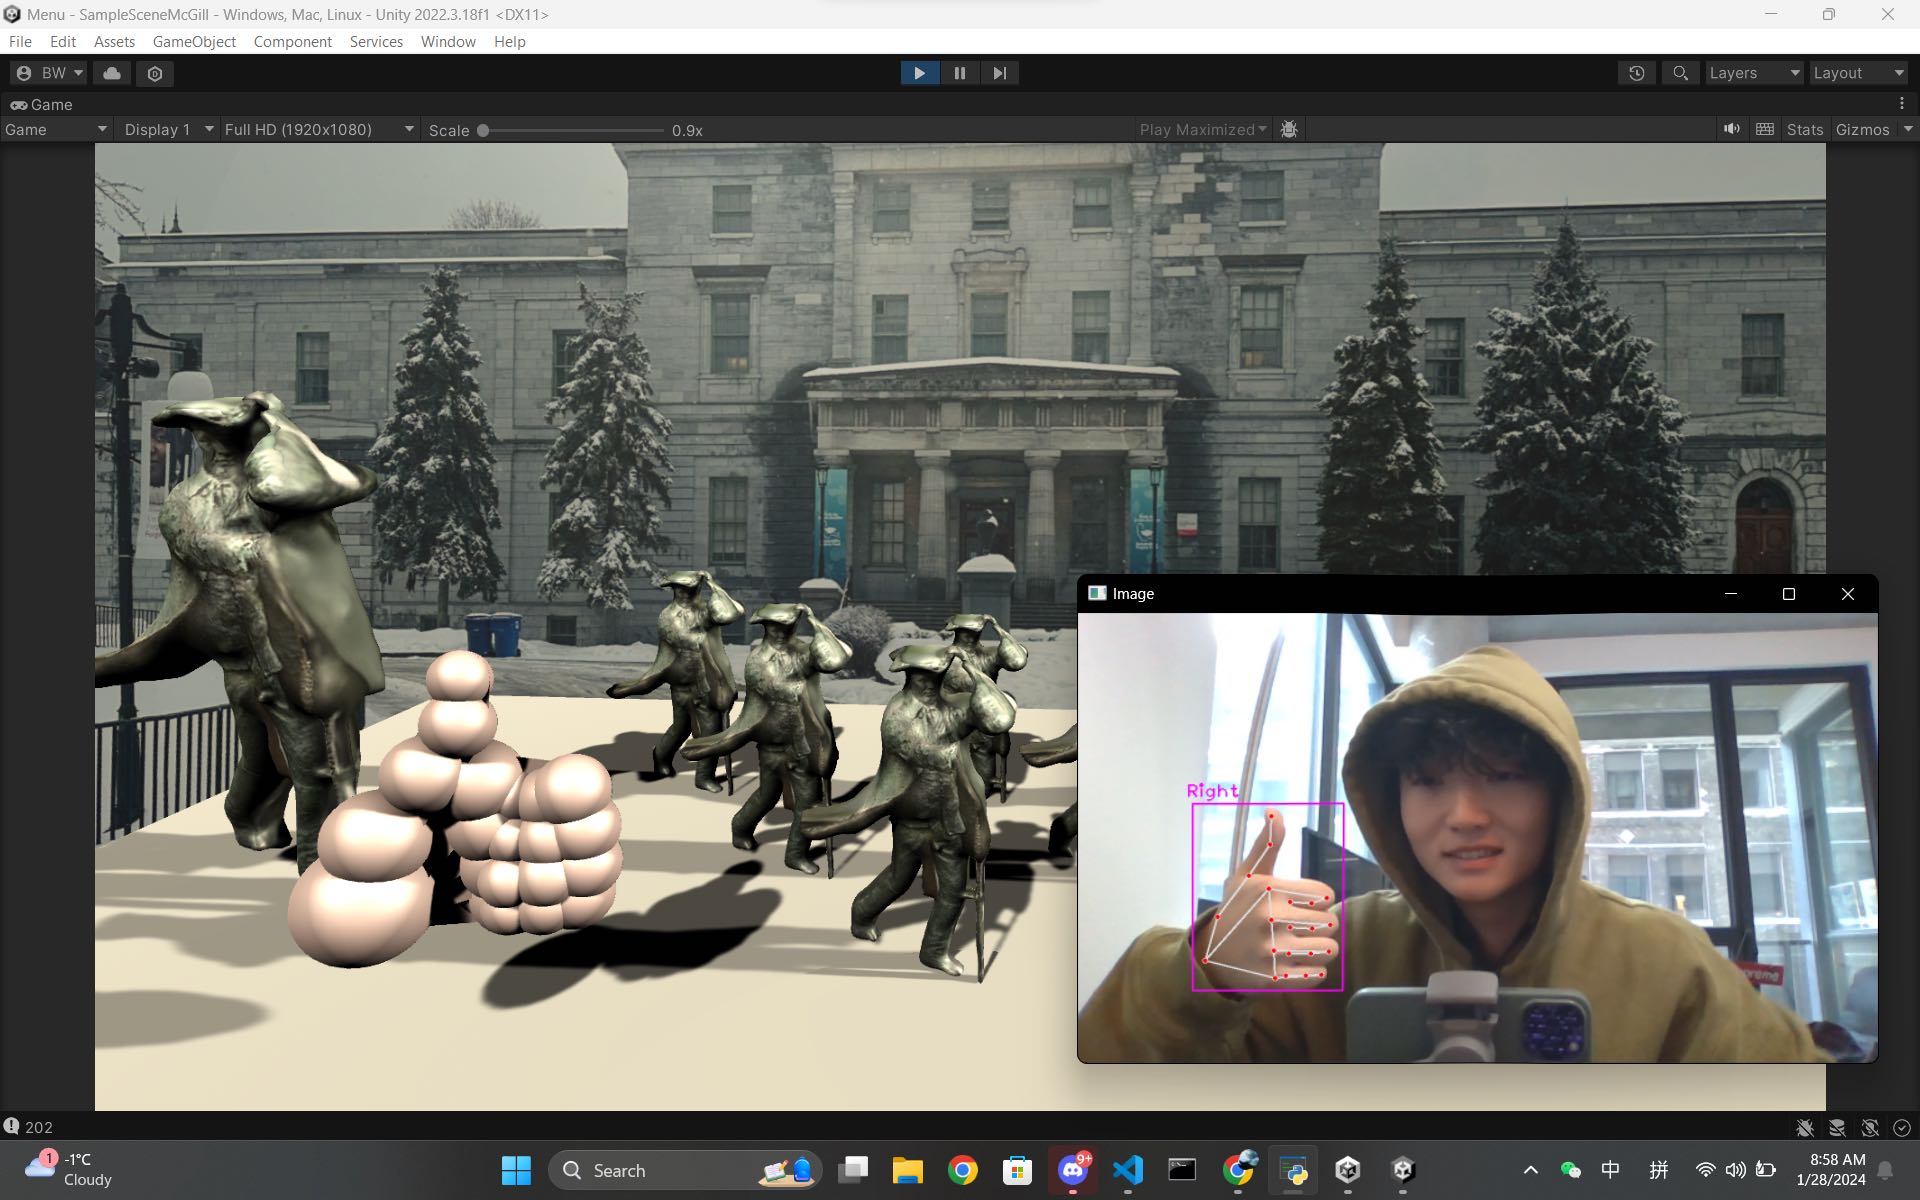
Task: Toggle Play mode with the Play button
Action: click(919, 73)
